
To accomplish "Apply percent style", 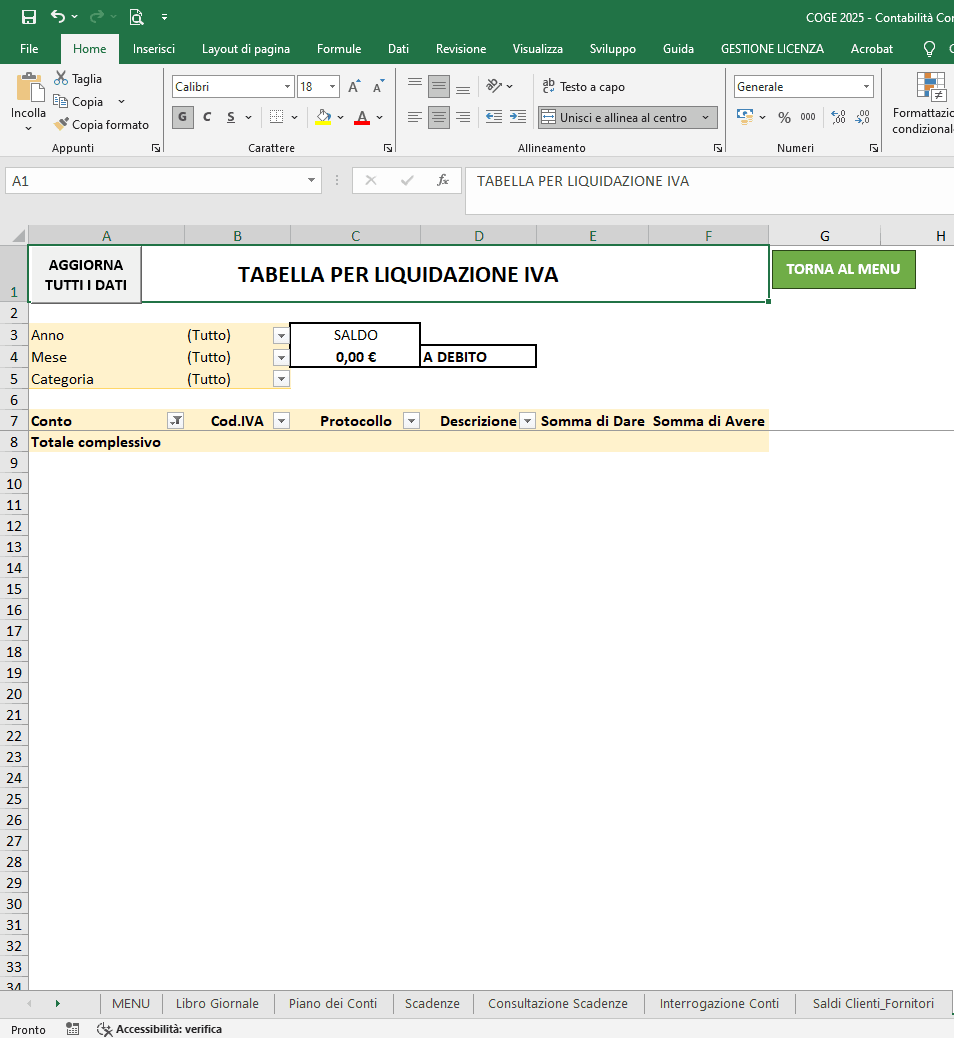I will [x=785, y=117].
